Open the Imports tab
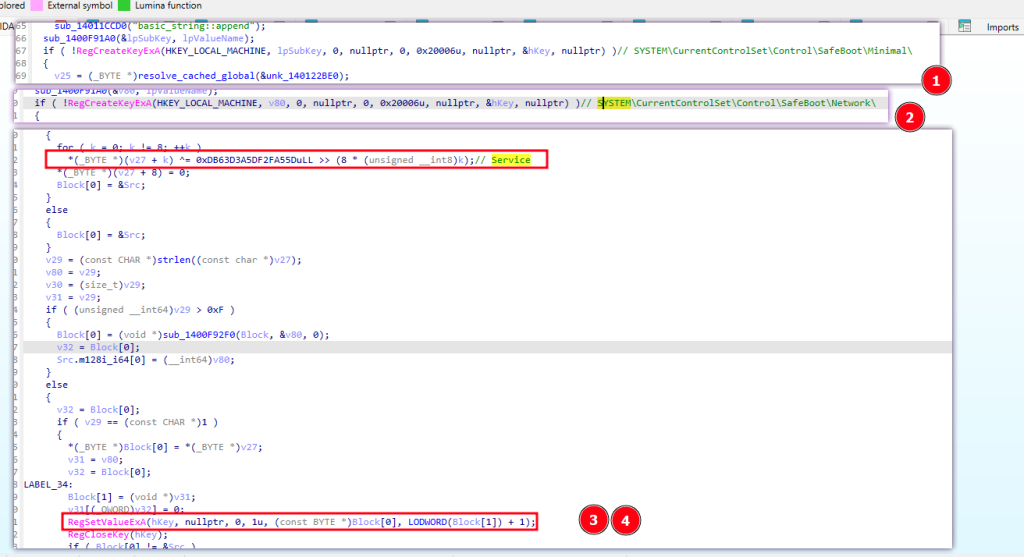1024x557 pixels. [1002, 27]
